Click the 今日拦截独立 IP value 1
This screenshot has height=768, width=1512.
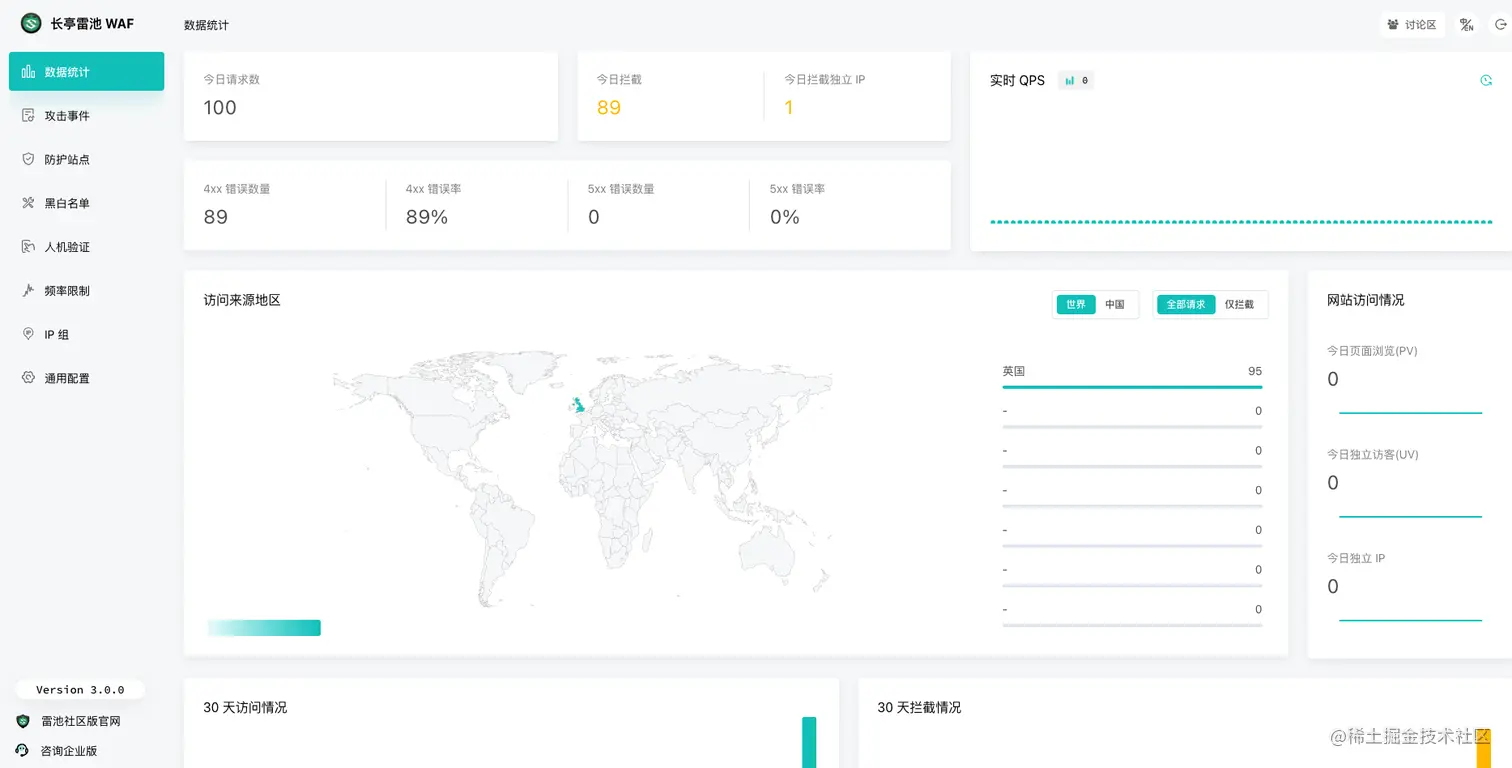(789, 108)
